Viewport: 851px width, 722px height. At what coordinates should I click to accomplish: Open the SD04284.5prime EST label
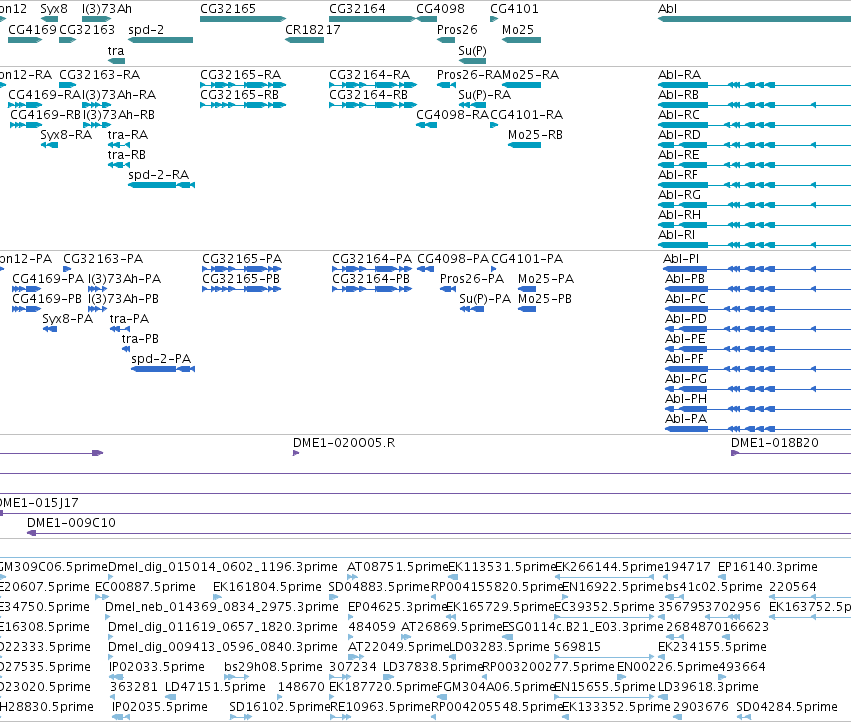tap(786, 706)
